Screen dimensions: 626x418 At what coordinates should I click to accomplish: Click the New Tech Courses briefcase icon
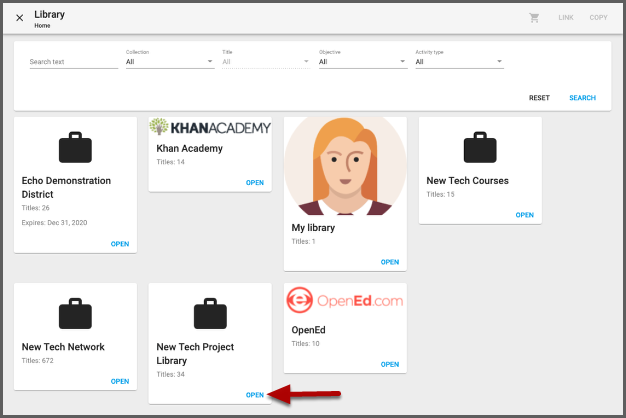(x=480, y=149)
